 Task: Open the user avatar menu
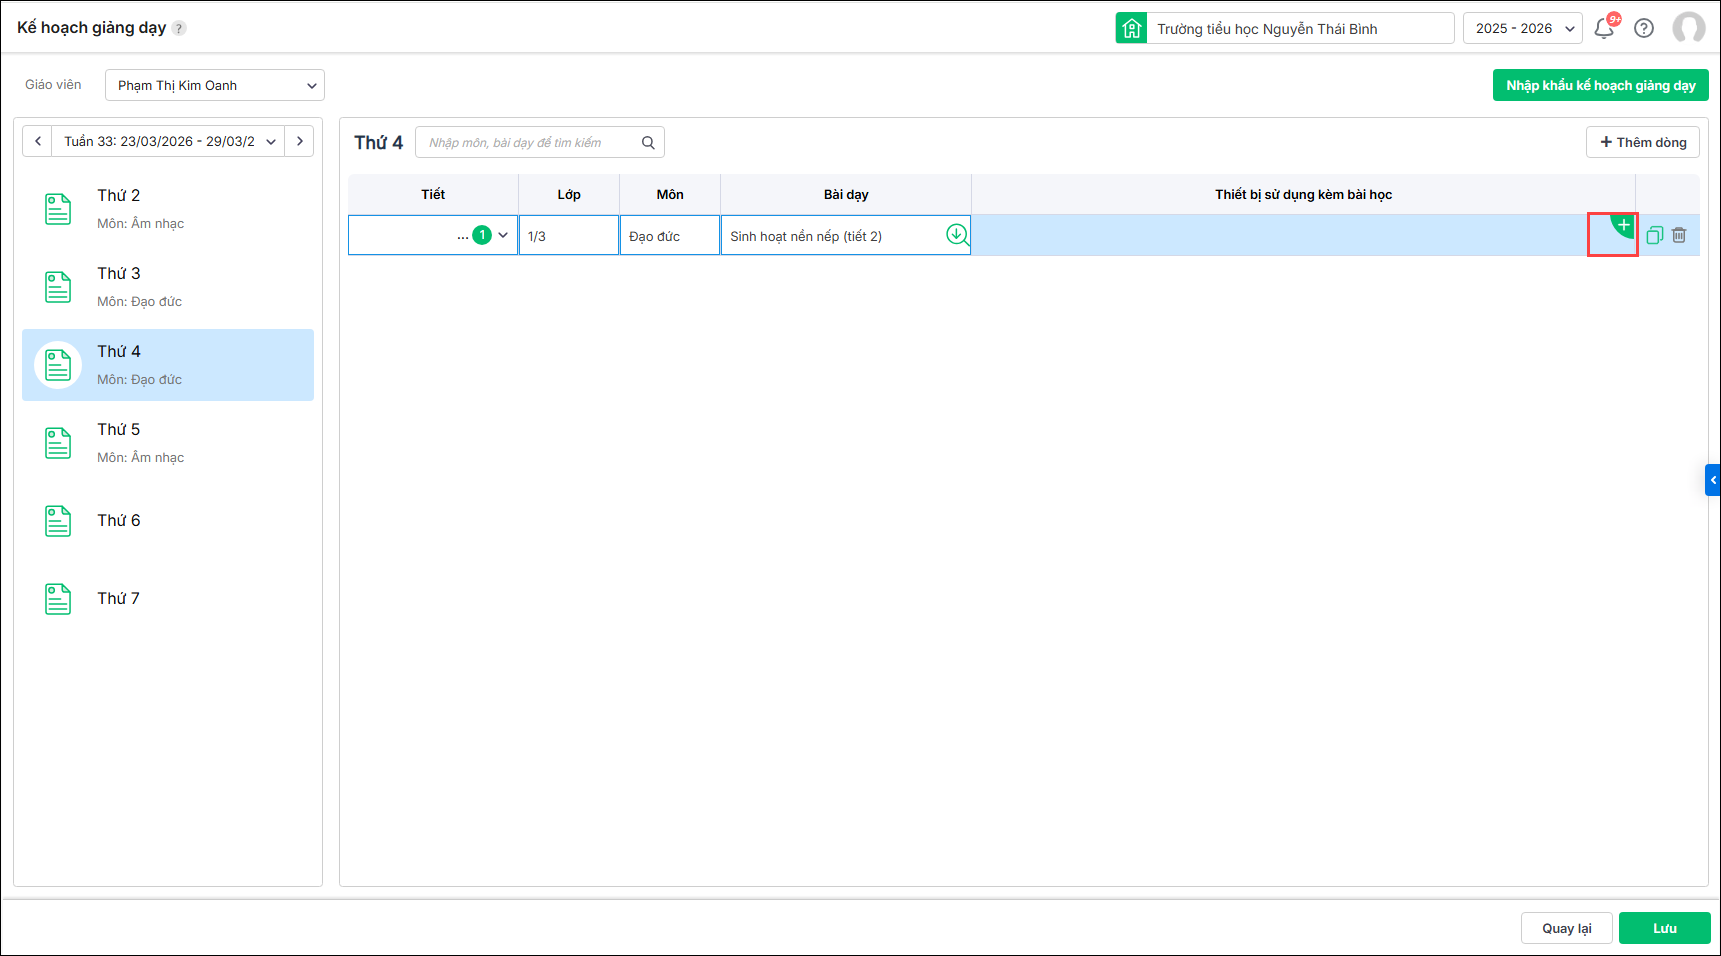click(x=1689, y=28)
